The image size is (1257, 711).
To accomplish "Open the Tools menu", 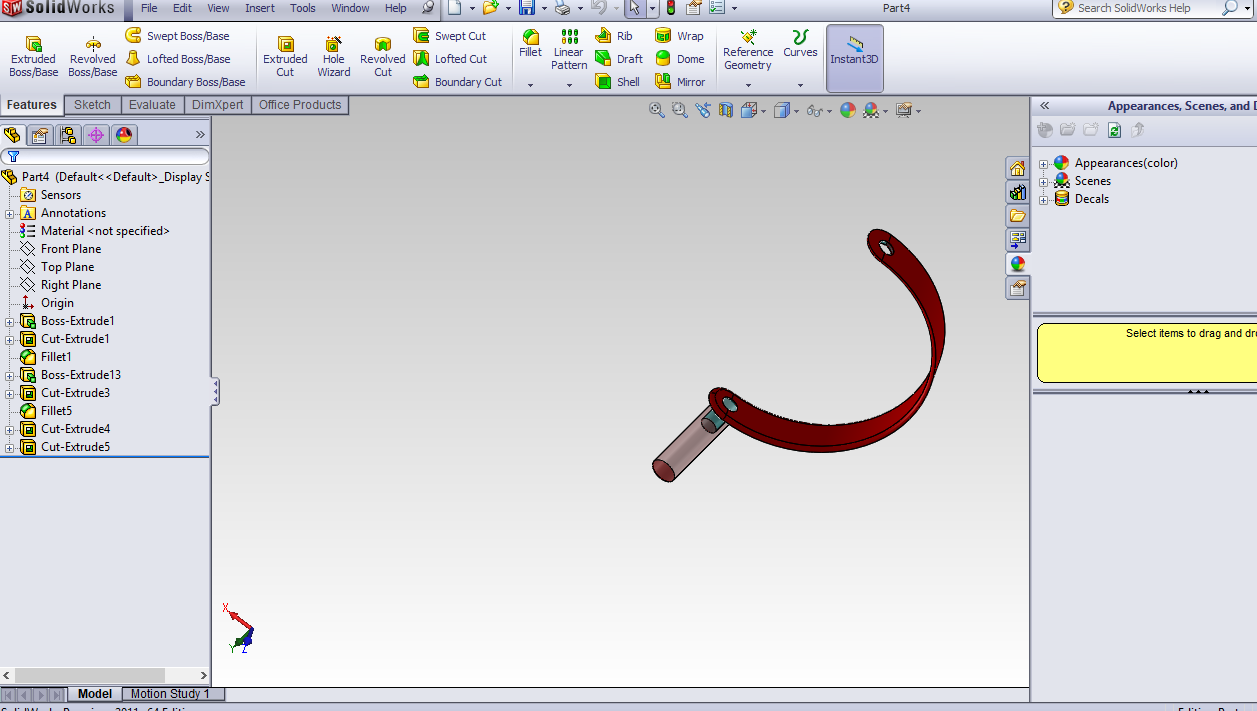I will tap(303, 8).
